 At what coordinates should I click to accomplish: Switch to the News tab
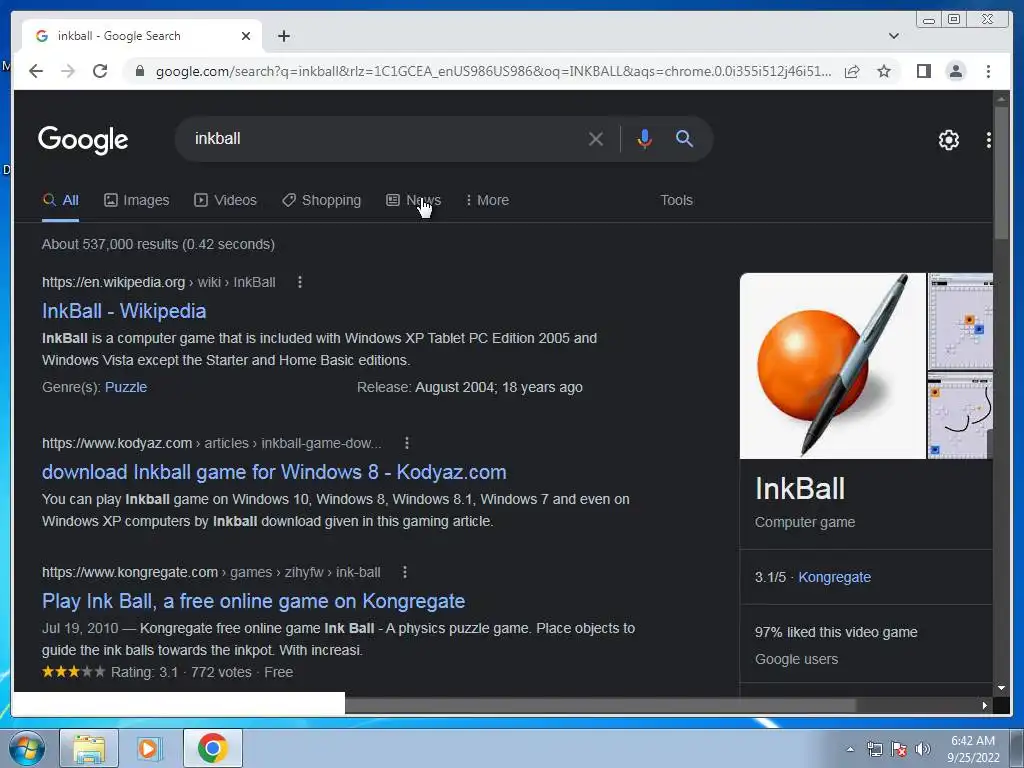coord(413,200)
